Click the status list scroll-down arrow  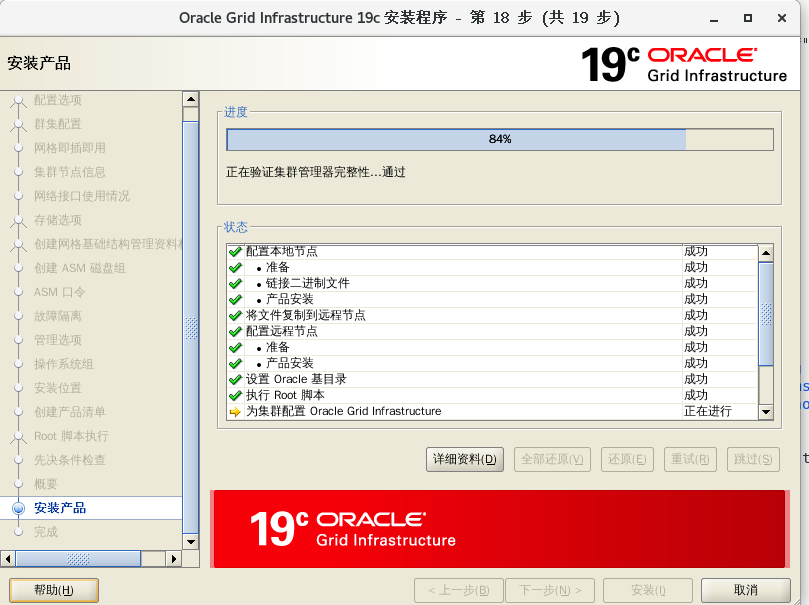(766, 412)
